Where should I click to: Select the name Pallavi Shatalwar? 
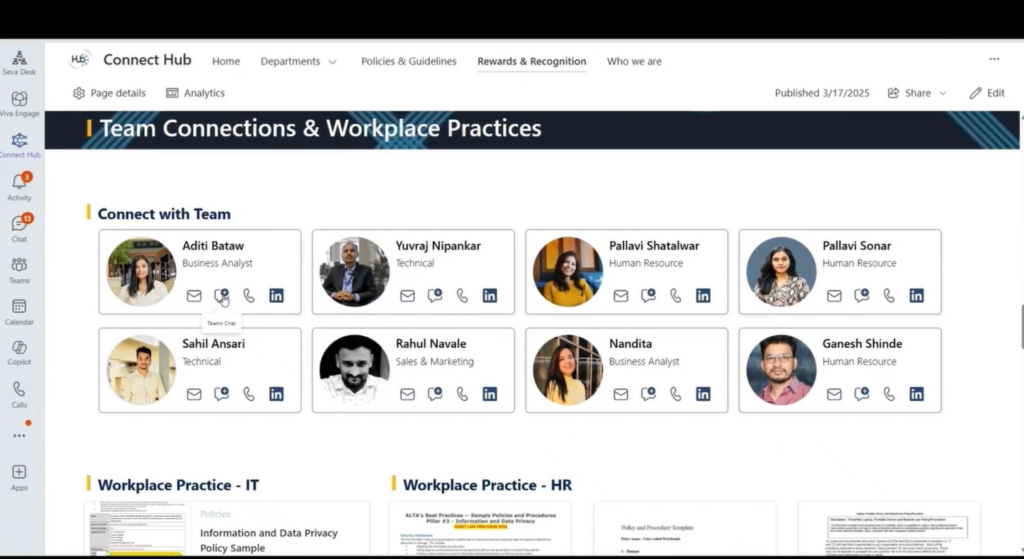654,246
